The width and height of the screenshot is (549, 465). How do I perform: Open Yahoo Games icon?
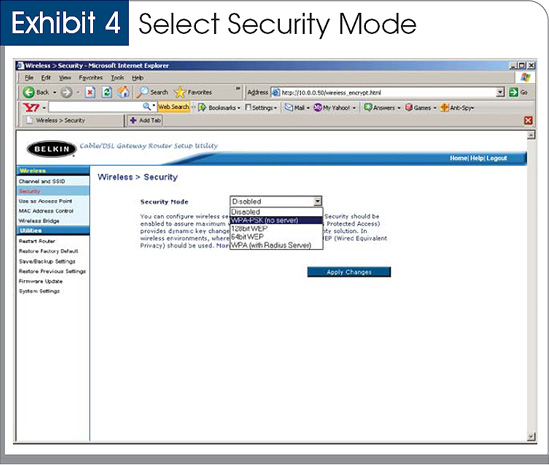409,107
